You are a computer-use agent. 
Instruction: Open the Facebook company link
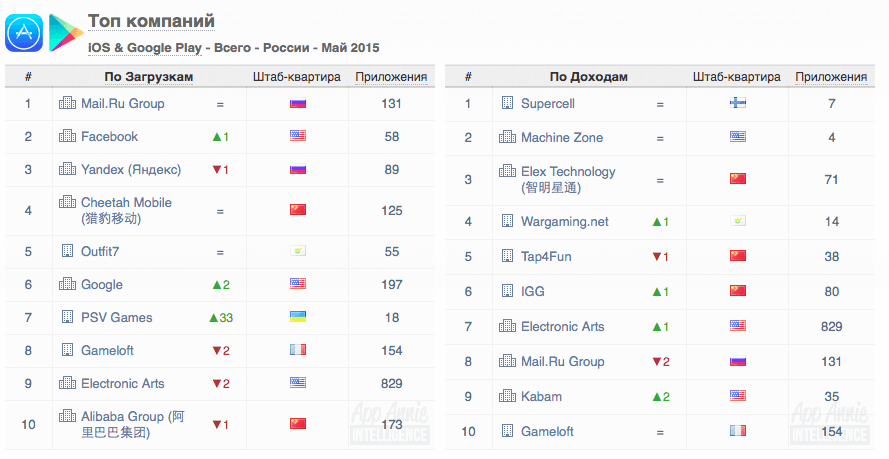tap(109, 136)
